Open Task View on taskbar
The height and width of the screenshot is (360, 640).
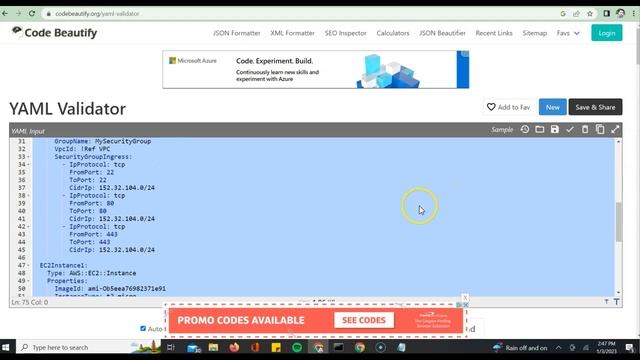pyautogui.click(x=171, y=347)
